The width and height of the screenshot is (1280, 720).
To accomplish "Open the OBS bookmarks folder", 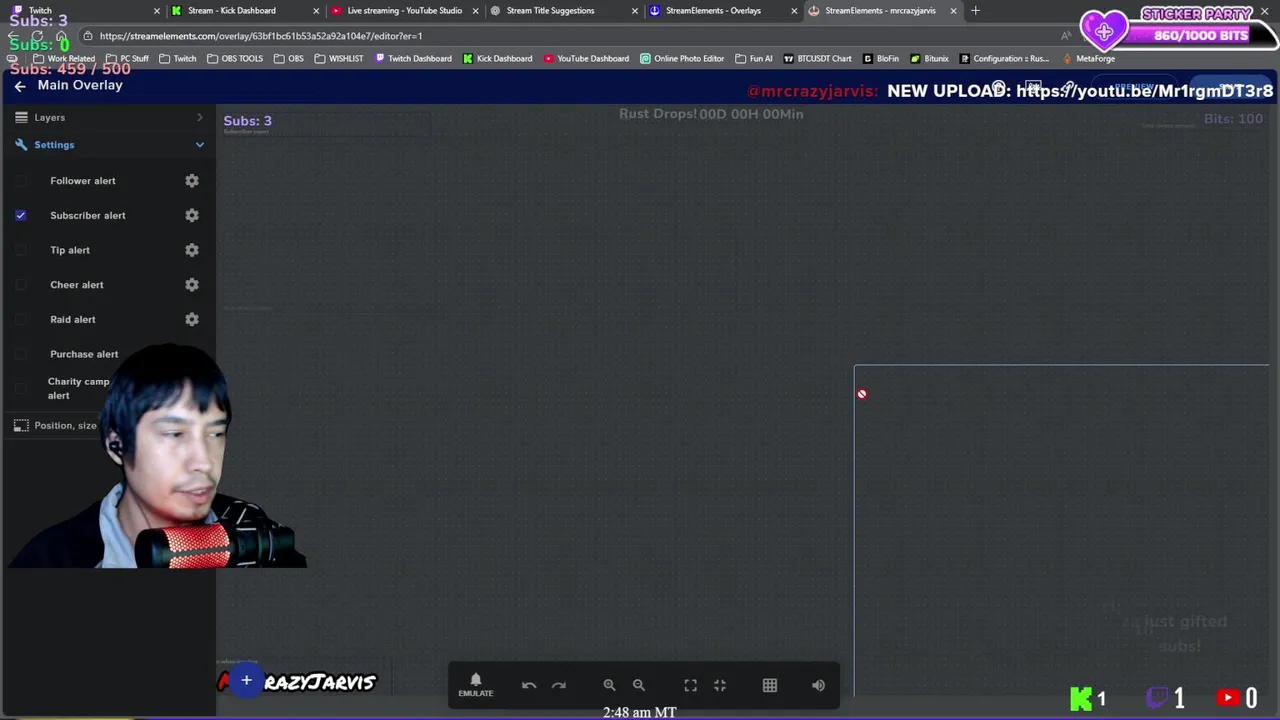I will click(289, 58).
